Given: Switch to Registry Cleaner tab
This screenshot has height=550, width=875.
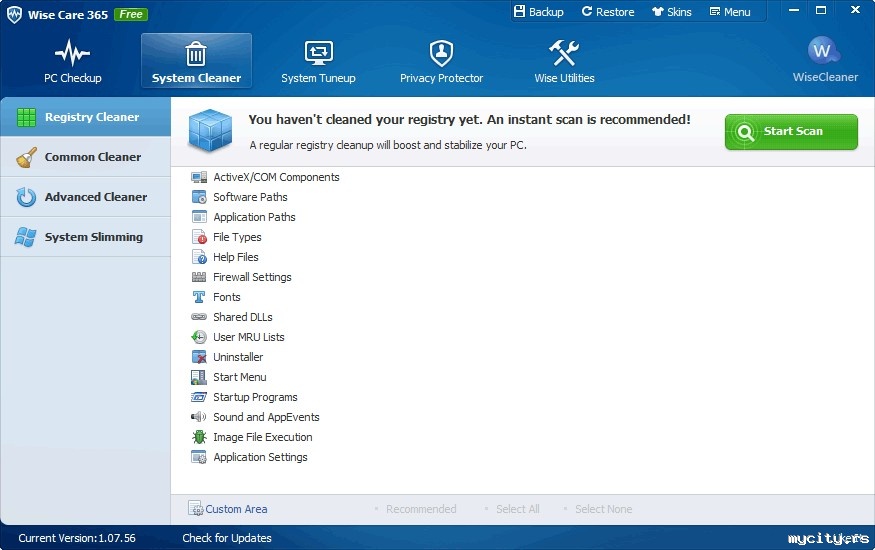Looking at the screenshot, I should point(85,117).
